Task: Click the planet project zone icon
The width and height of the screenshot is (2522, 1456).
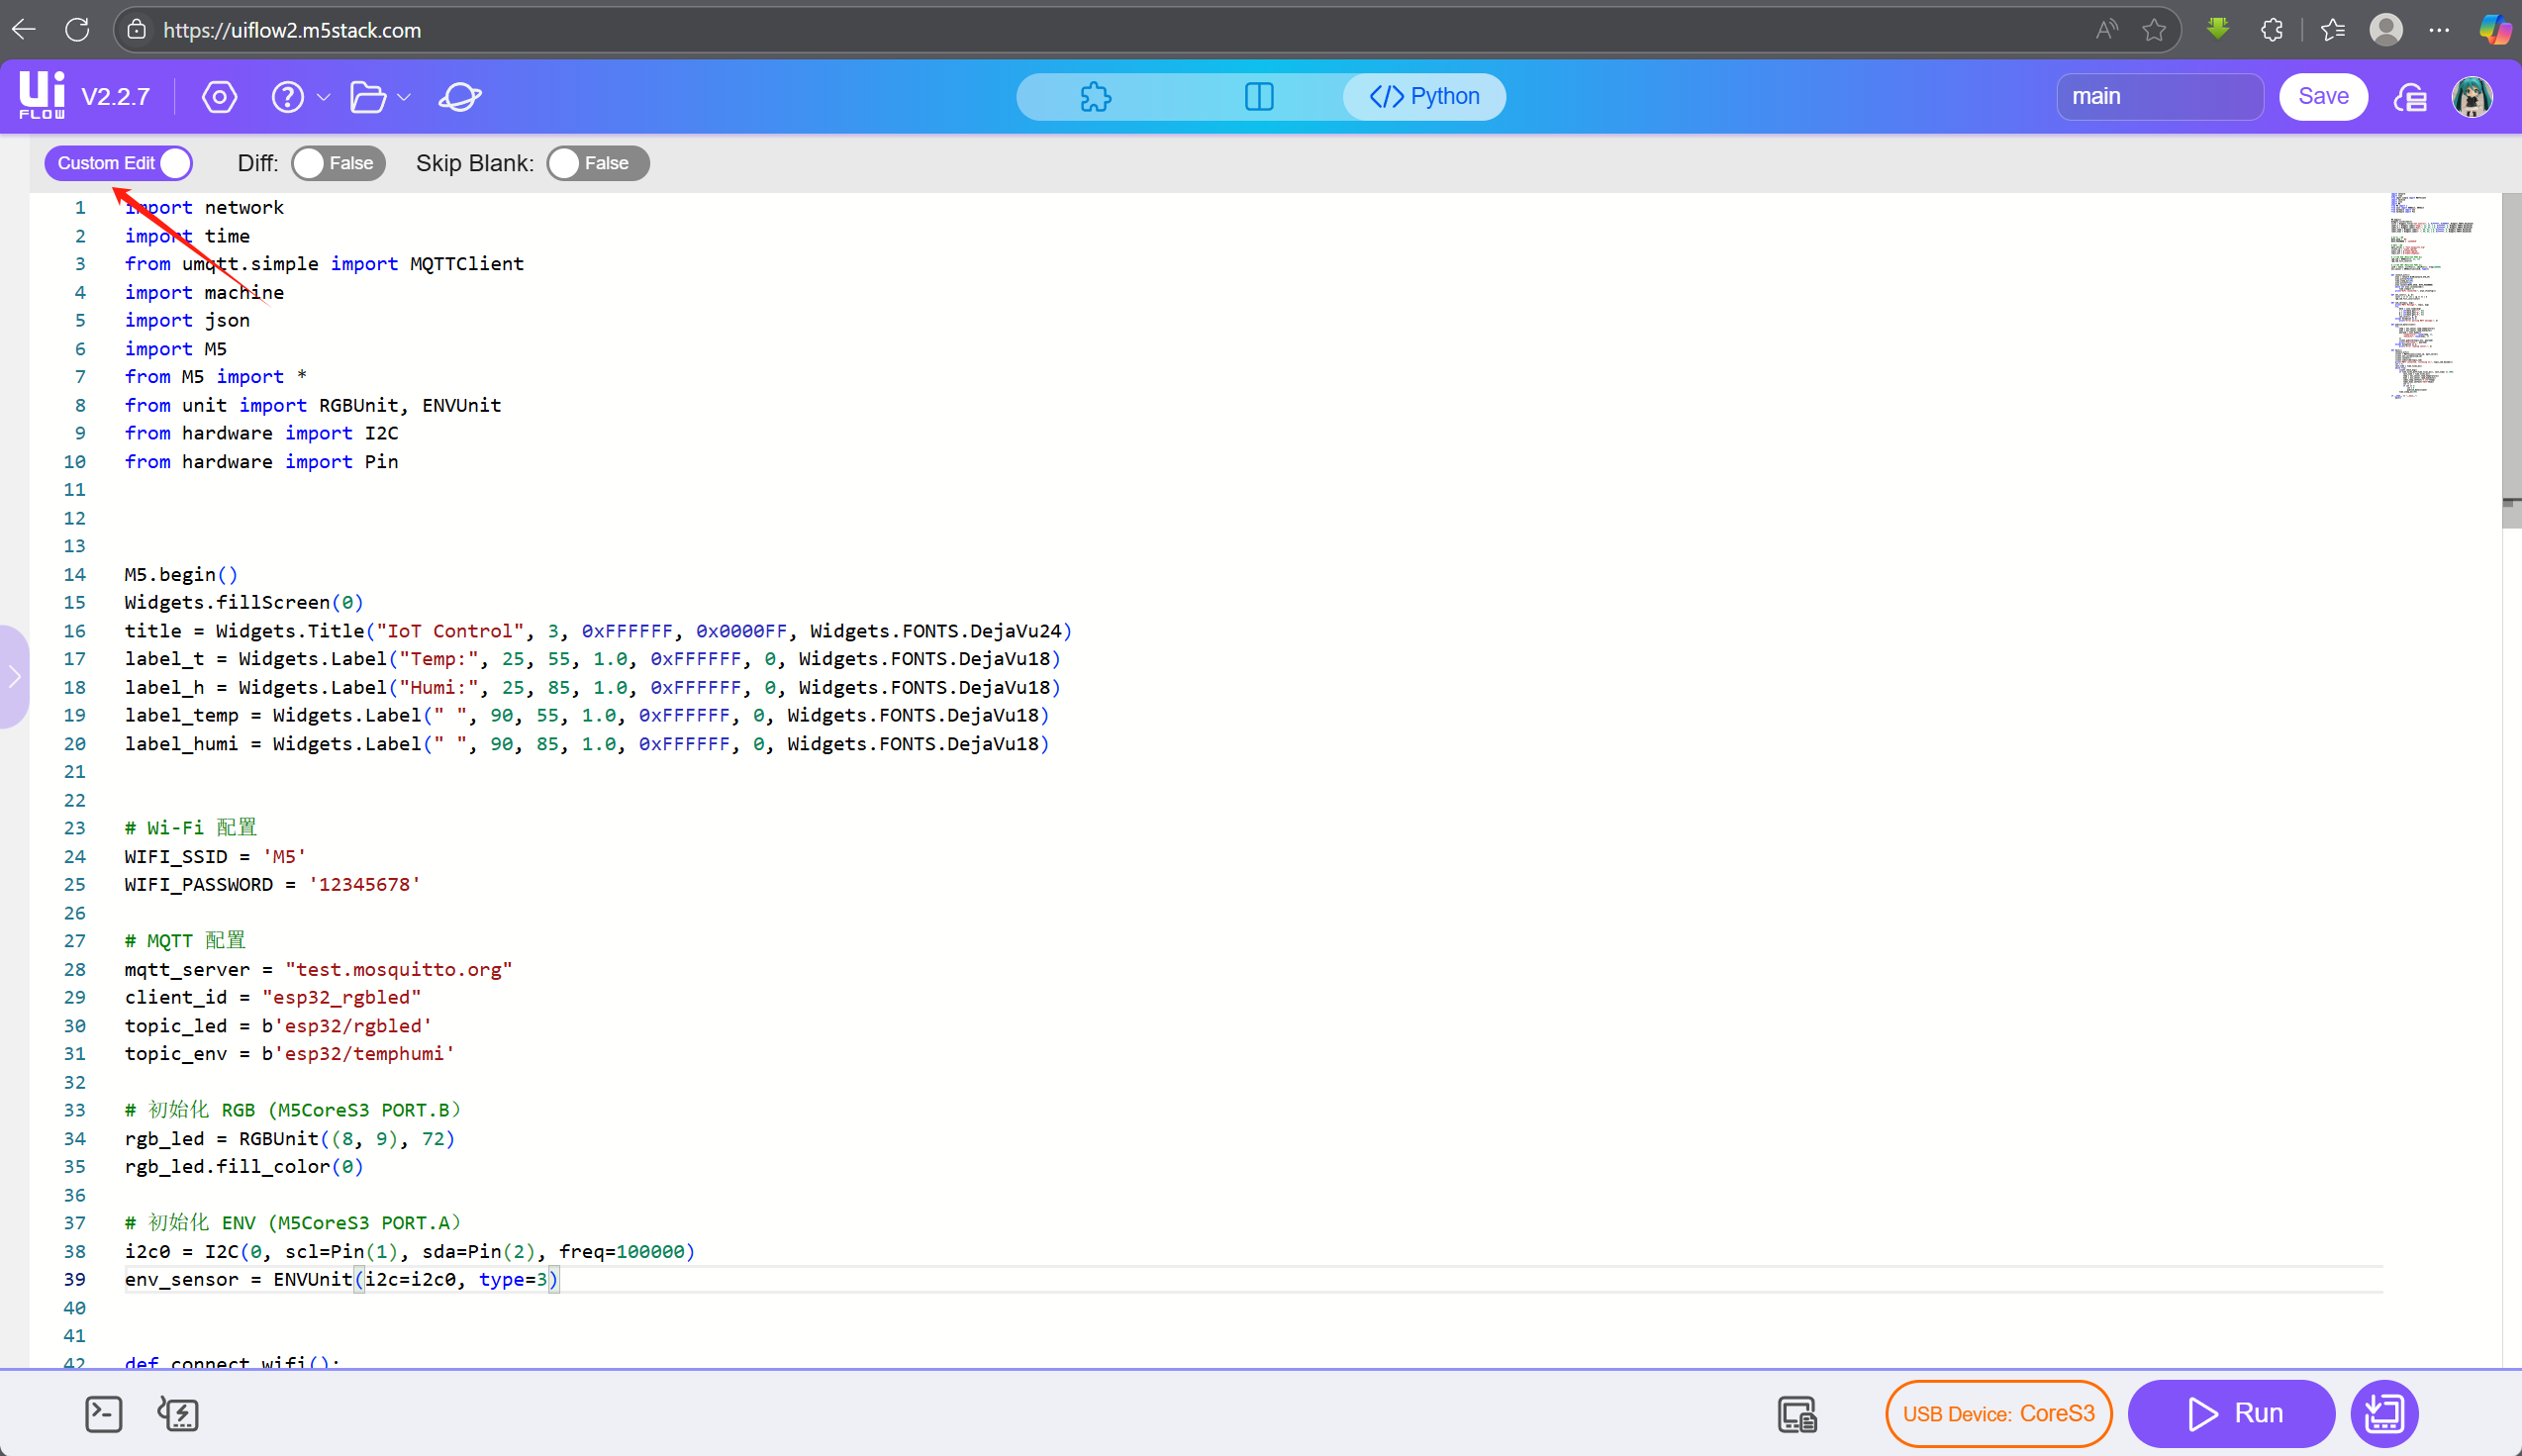Action: coord(460,97)
